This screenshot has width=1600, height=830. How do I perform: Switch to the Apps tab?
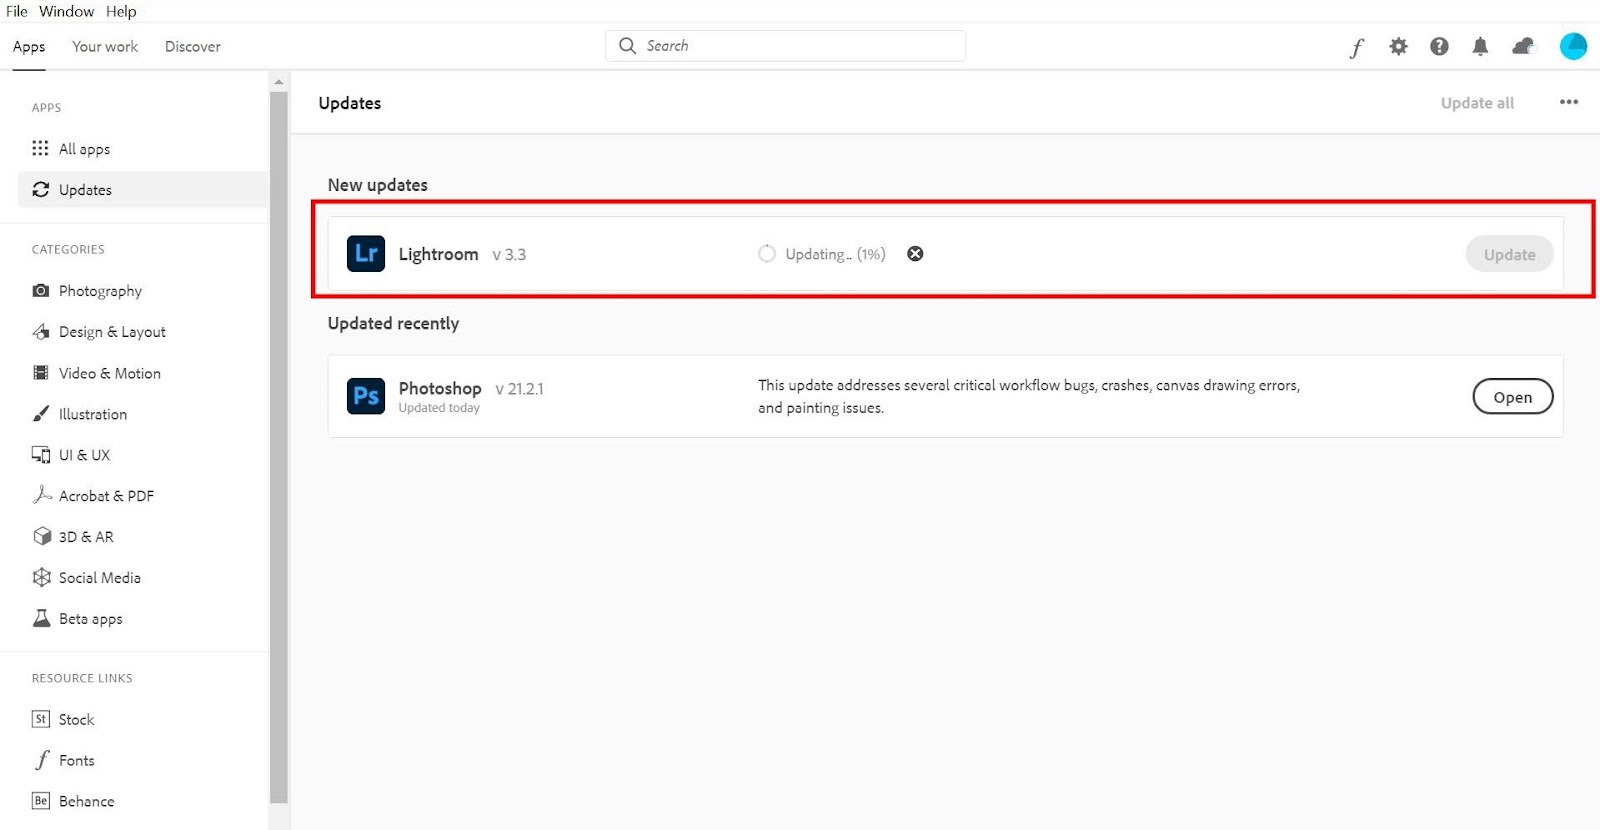click(29, 46)
